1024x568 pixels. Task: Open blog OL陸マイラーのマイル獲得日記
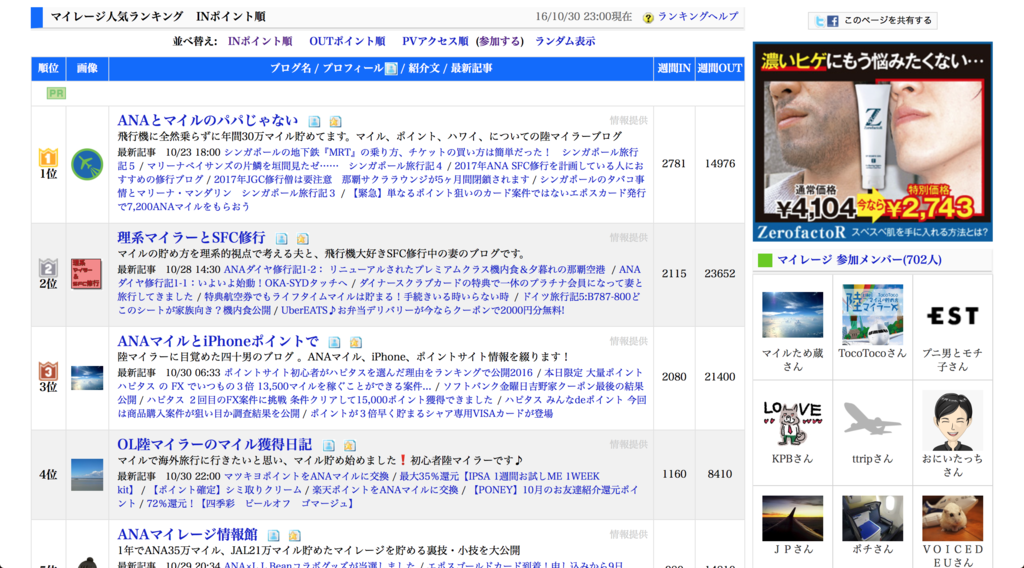(215, 445)
